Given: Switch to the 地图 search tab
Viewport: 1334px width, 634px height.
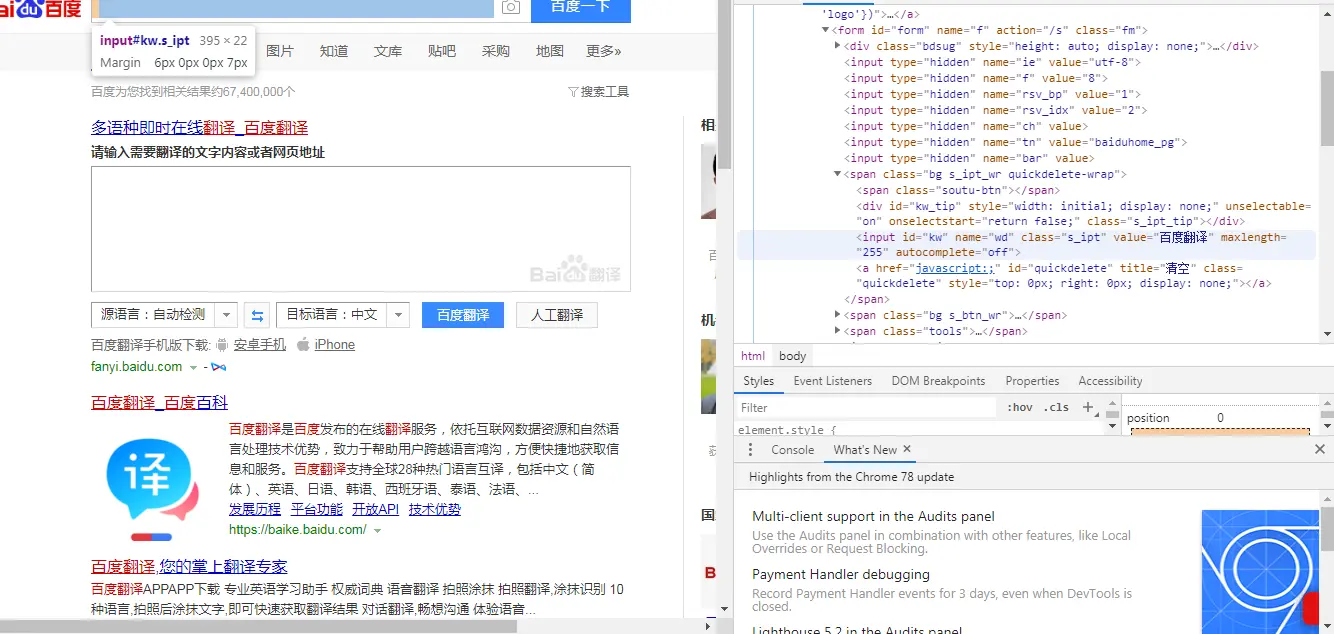Looking at the screenshot, I should tap(550, 51).
